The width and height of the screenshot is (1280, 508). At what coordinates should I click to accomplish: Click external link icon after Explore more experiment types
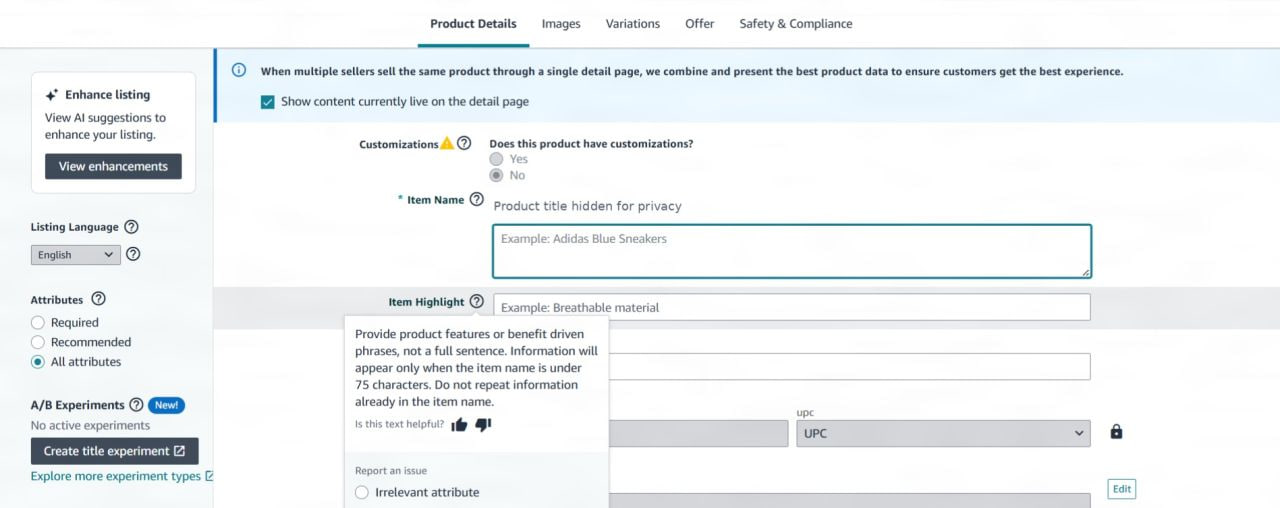pyautogui.click(x=209, y=476)
